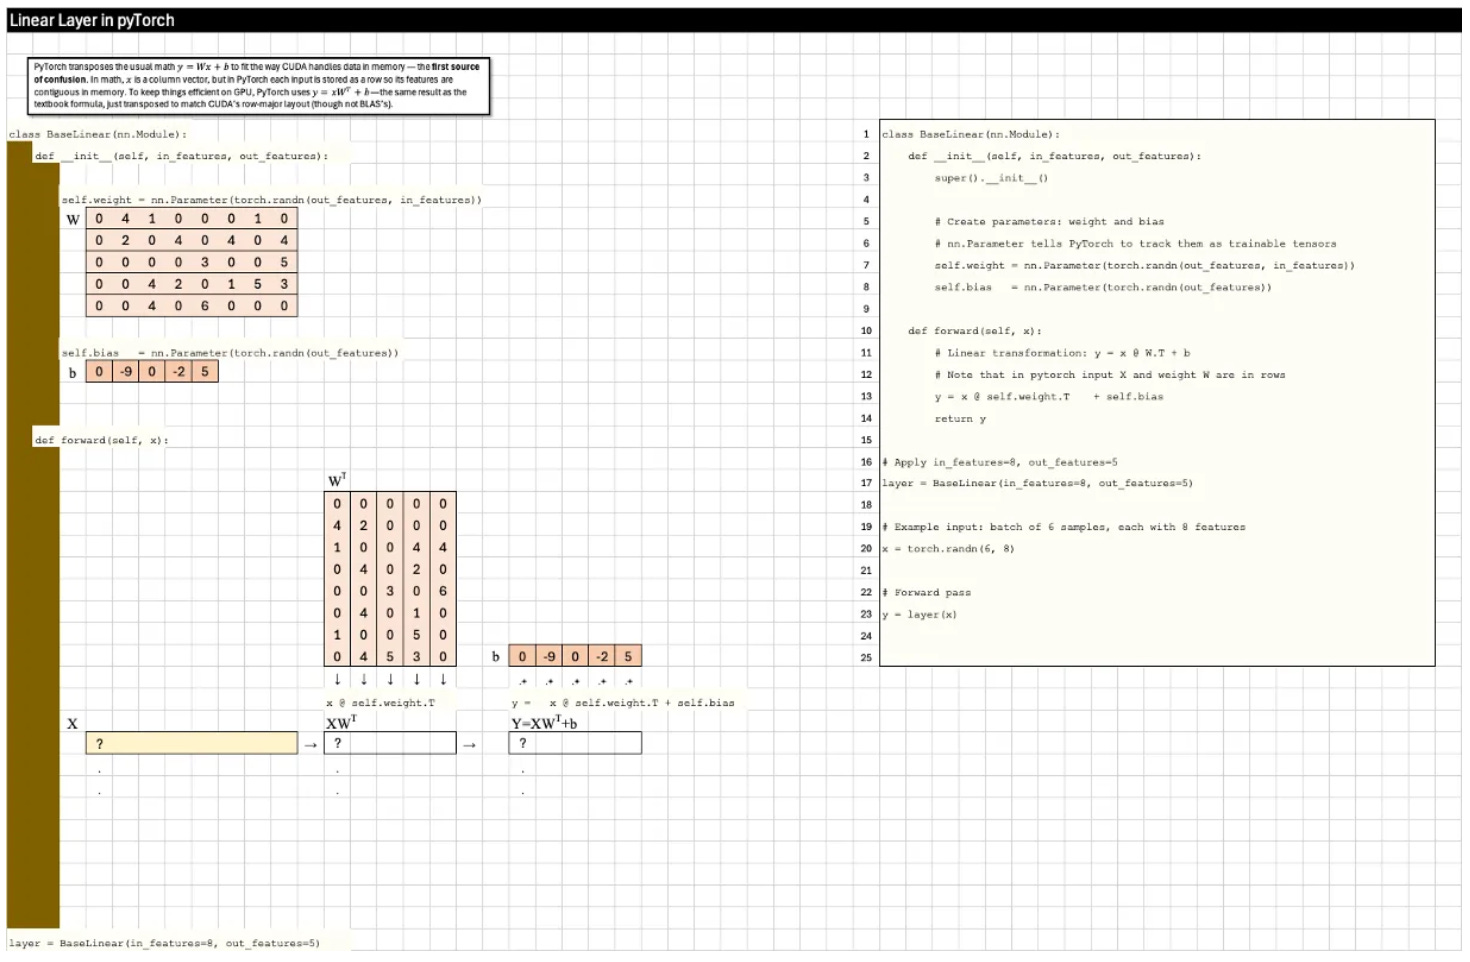Image resolution: width=1470 pixels, height=962 pixels.
Task: Select the cell with 3 in W's third row
Action: (205, 262)
